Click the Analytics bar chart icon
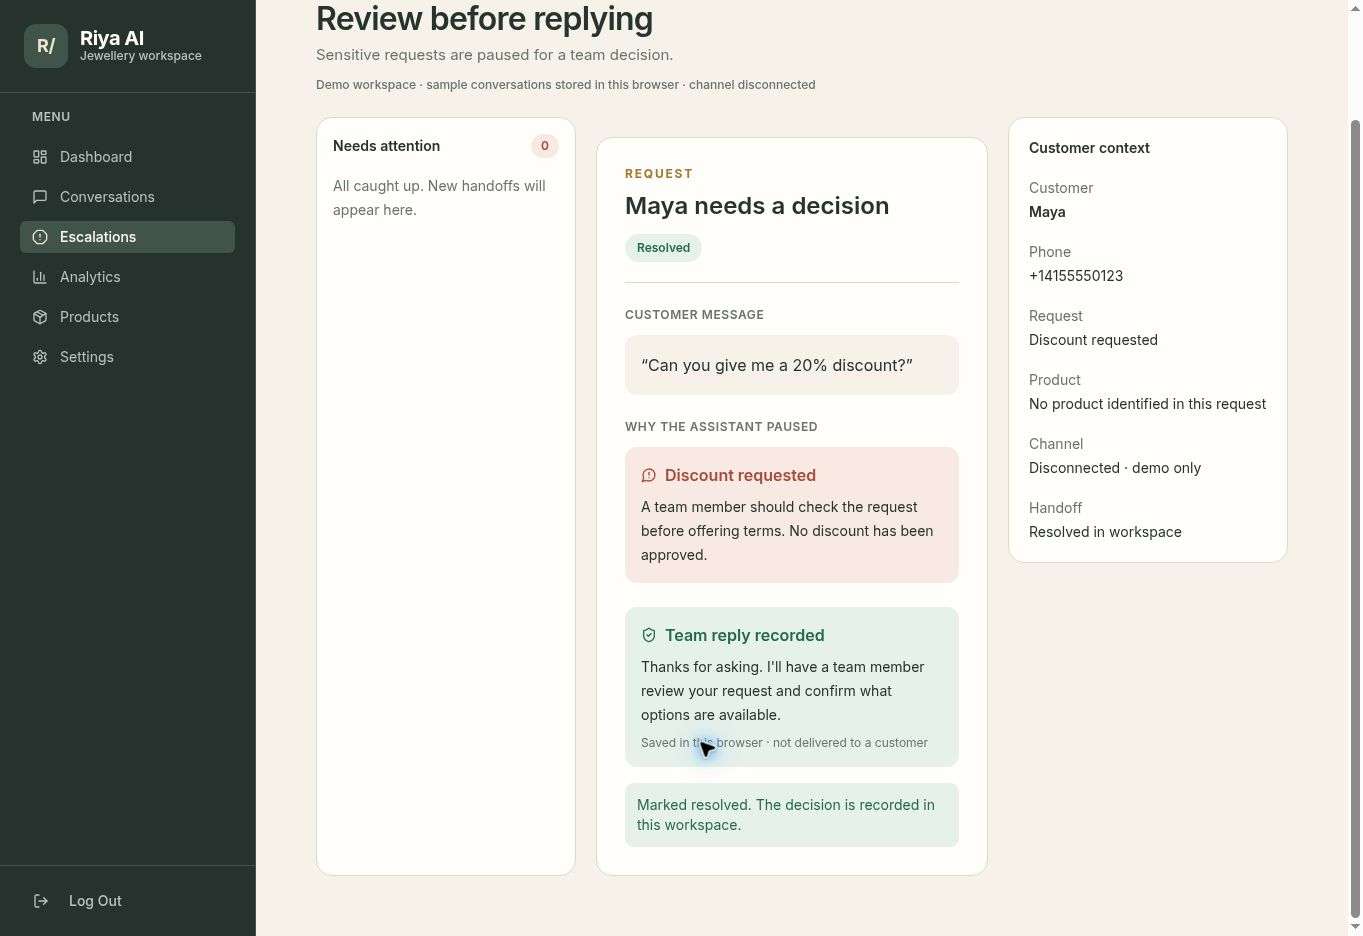1363x936 pixels. 40,277
